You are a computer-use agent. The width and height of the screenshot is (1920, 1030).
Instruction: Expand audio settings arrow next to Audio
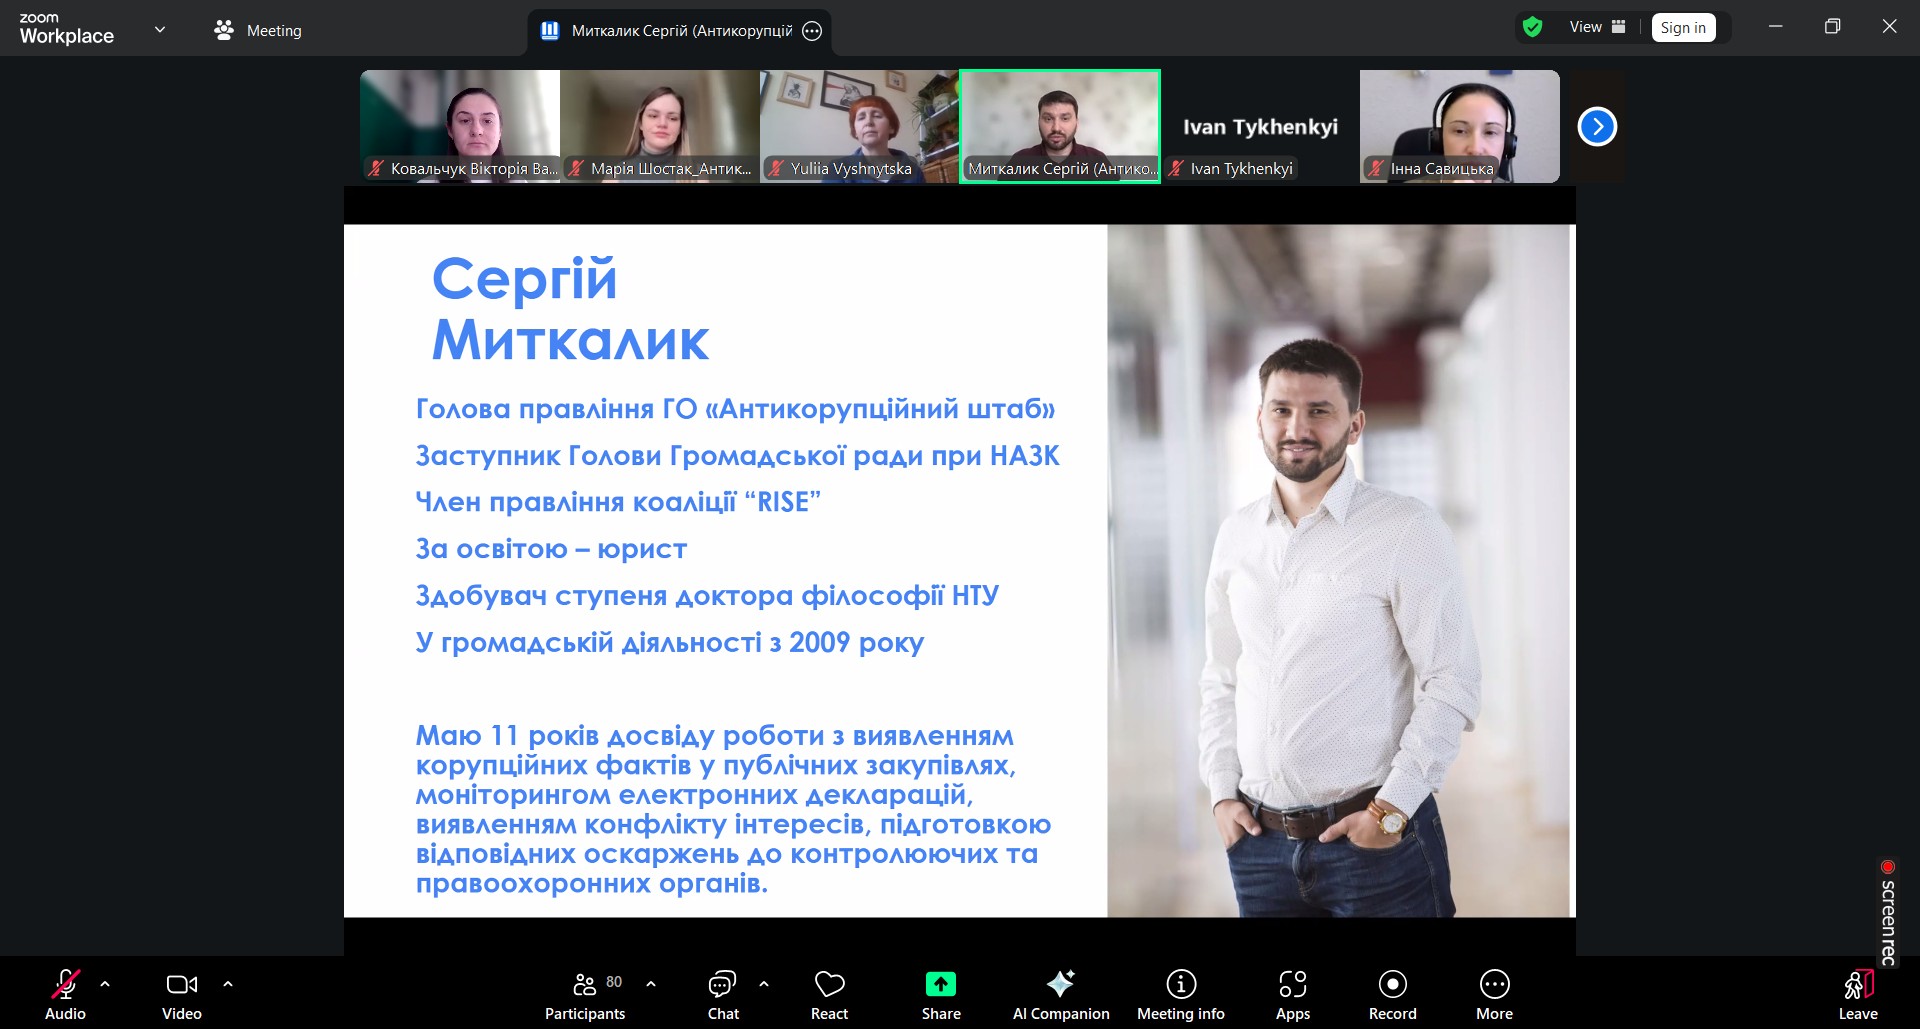point(105,985)
